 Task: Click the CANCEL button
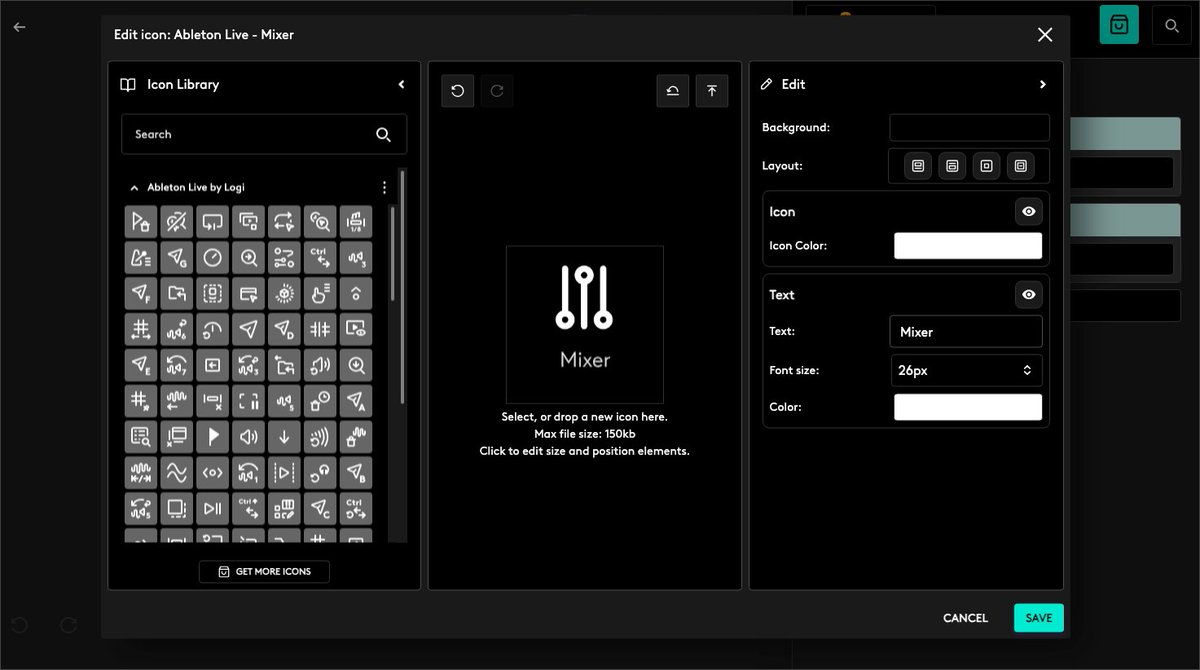click(x=965, y=618)
